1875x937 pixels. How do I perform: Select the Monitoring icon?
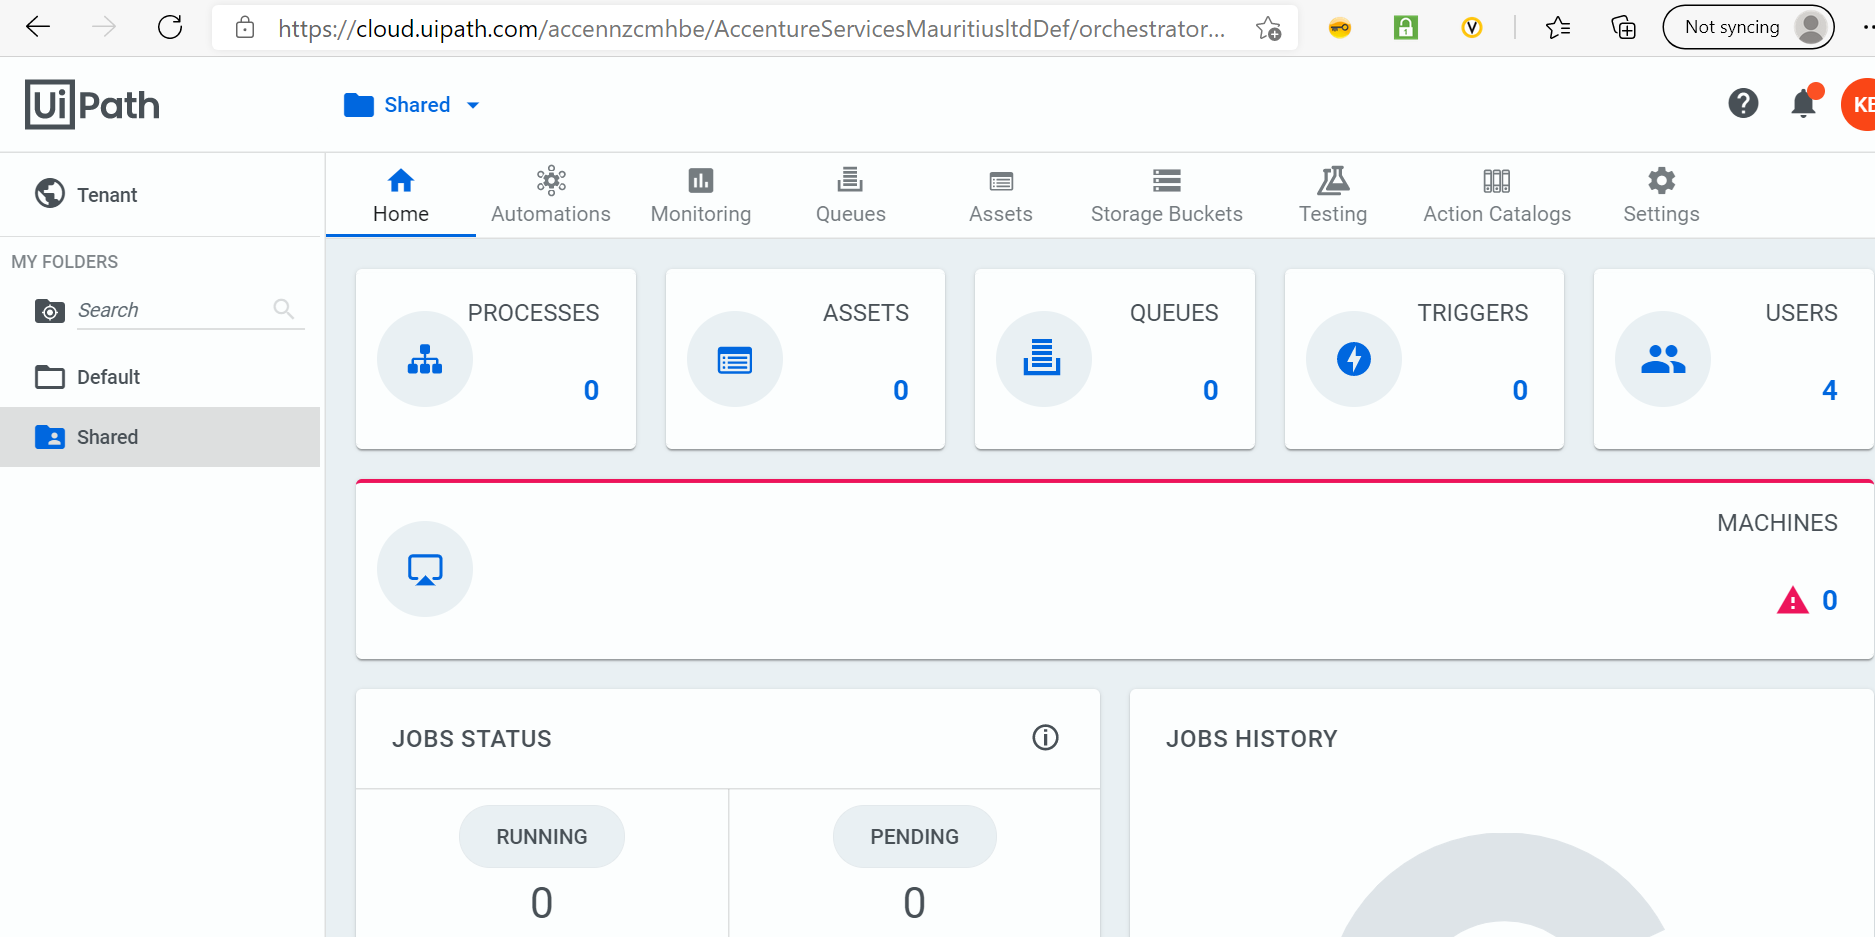(700, 181)
